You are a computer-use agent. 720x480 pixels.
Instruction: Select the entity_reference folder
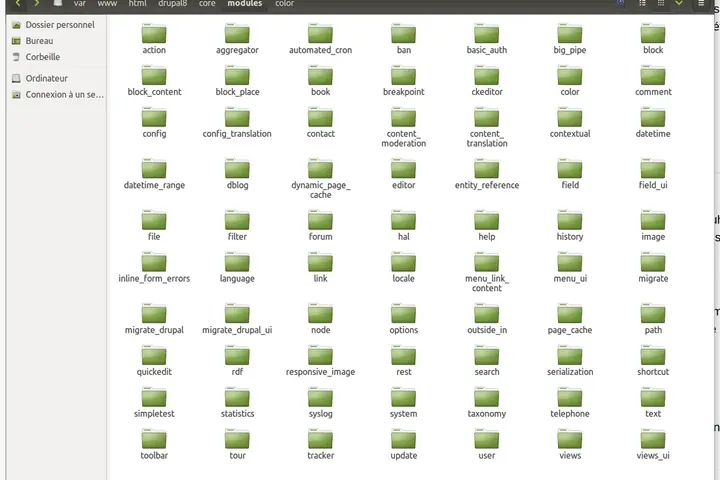[487, 174]
